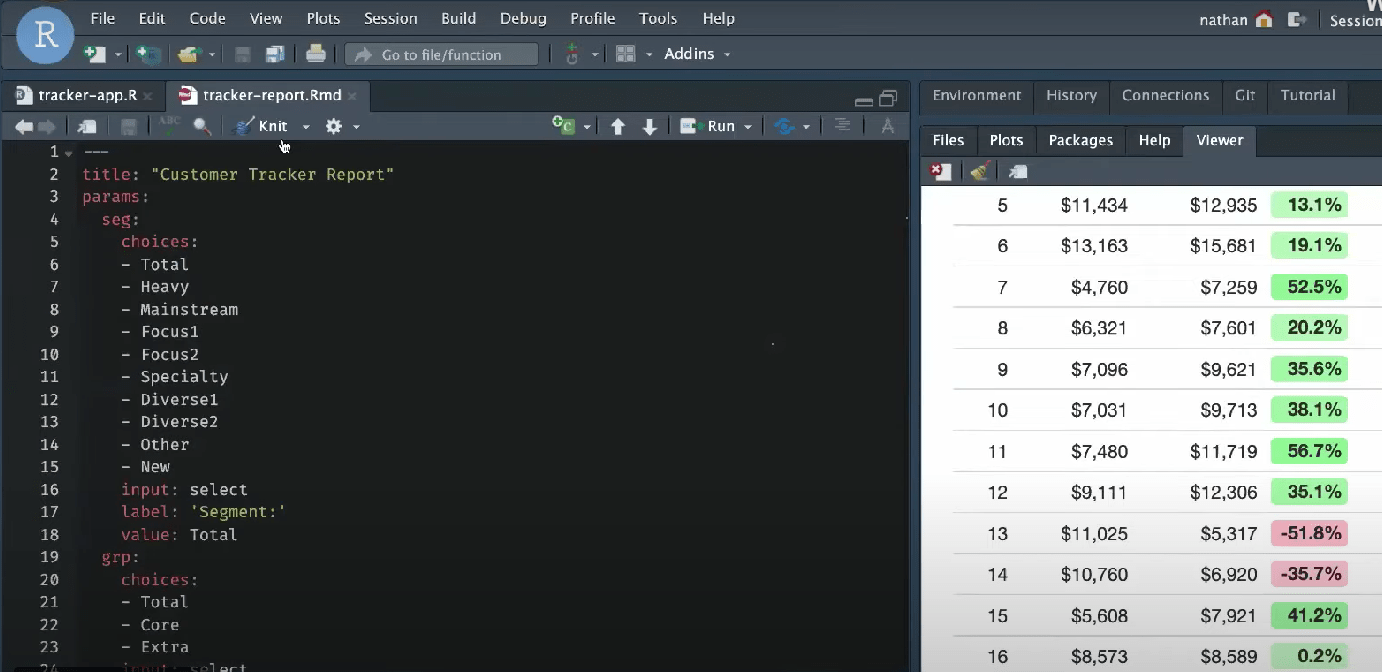This screenshot has width=1382, height=672.
Task: Go to the next chunk down arrow
Action: 650,126
